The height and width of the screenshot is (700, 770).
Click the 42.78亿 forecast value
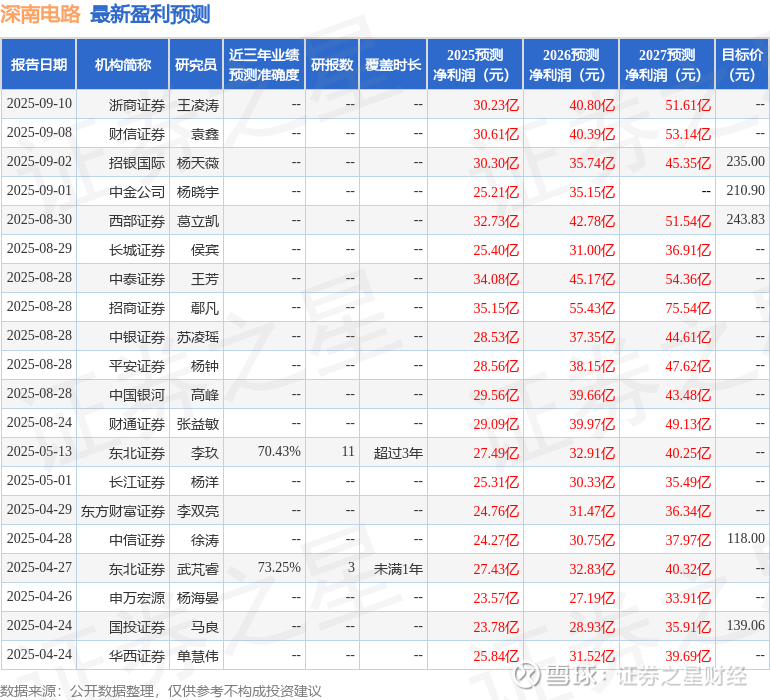point(592,221)
